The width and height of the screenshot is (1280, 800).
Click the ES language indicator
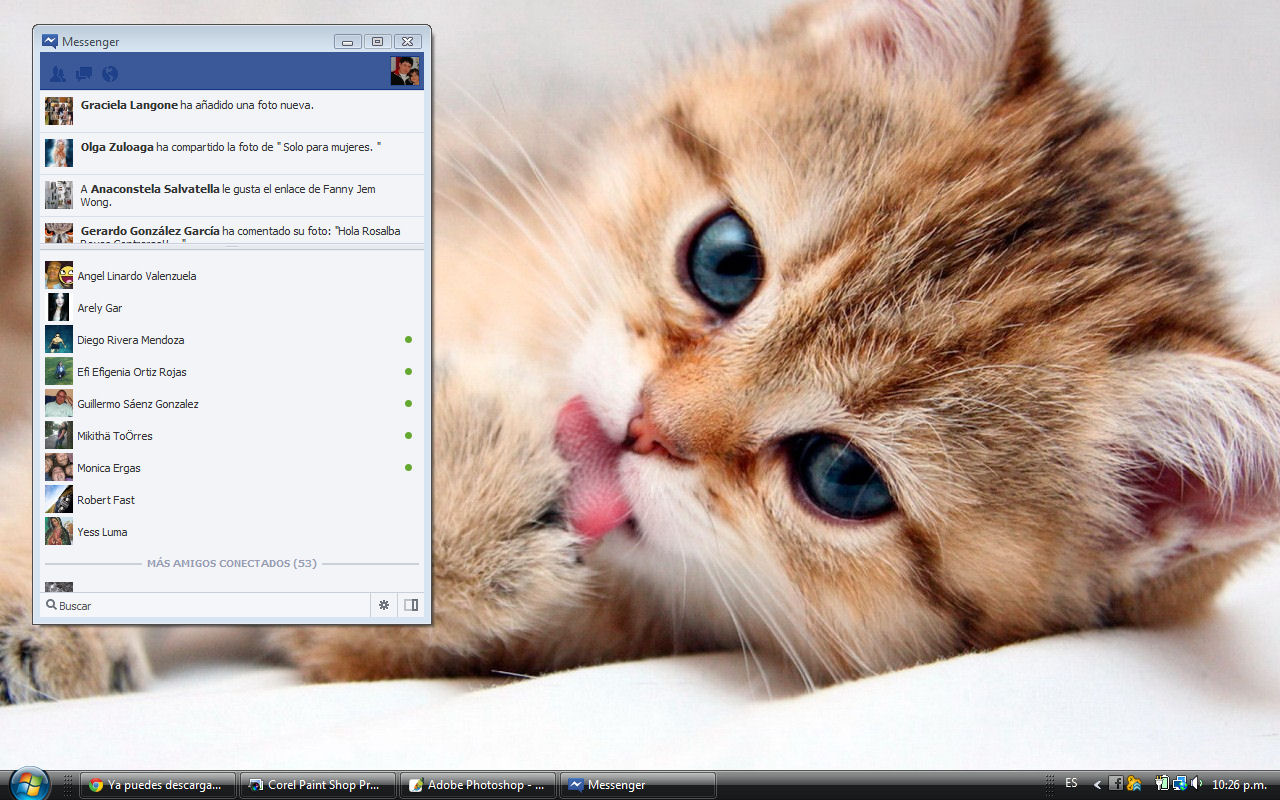point(1071,783)
